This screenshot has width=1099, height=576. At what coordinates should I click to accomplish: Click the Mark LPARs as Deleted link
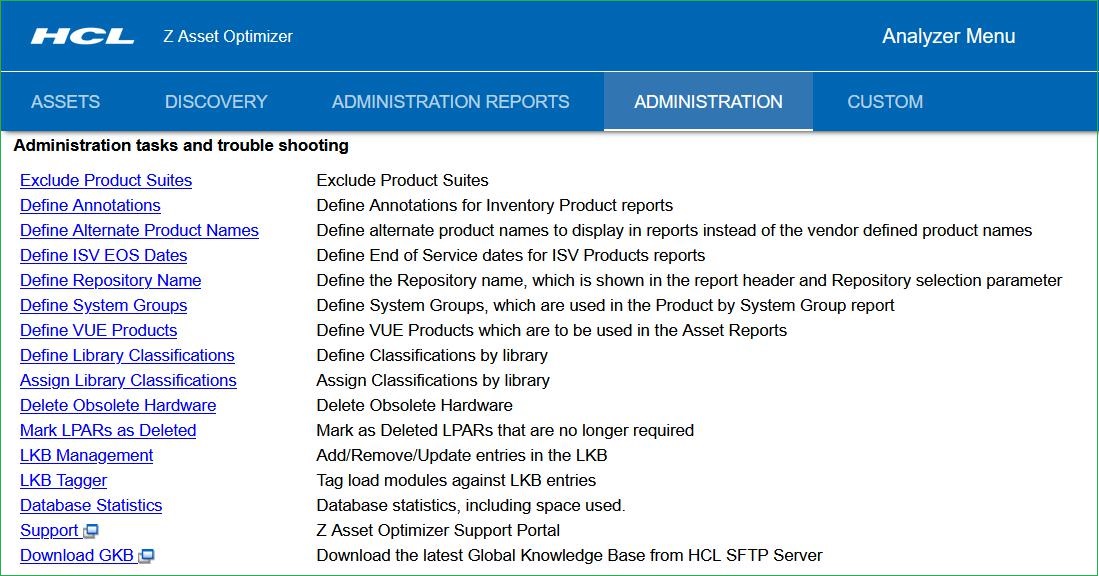click(108, 431)
